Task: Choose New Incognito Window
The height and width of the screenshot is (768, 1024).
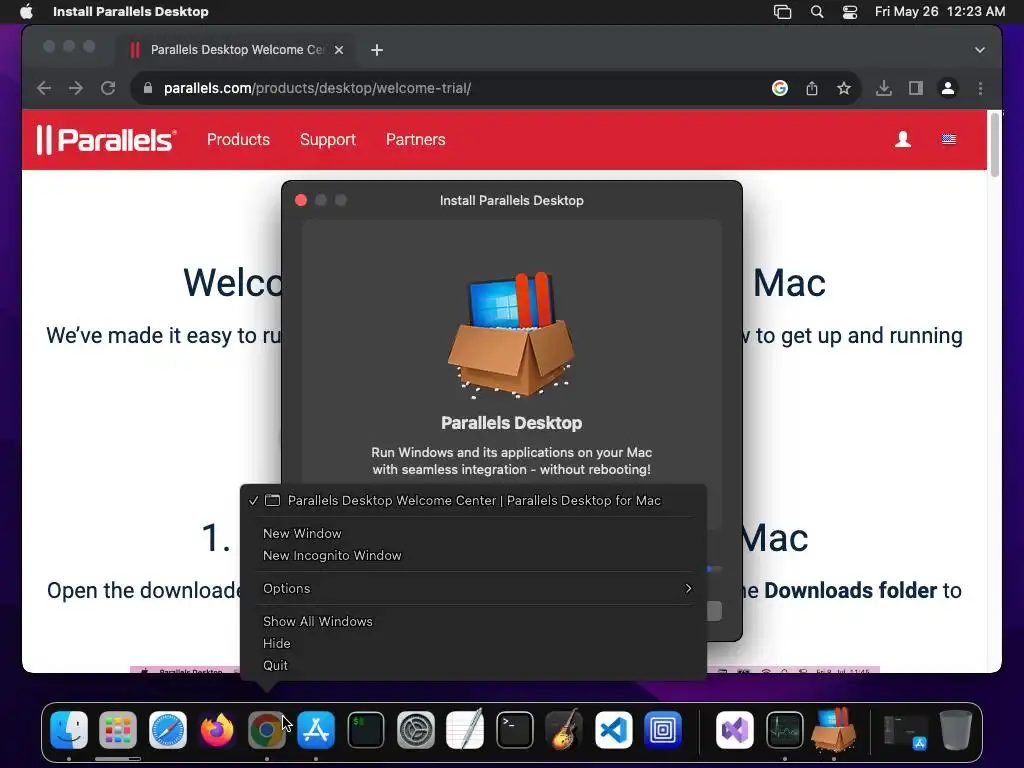Action: point(332,556)
